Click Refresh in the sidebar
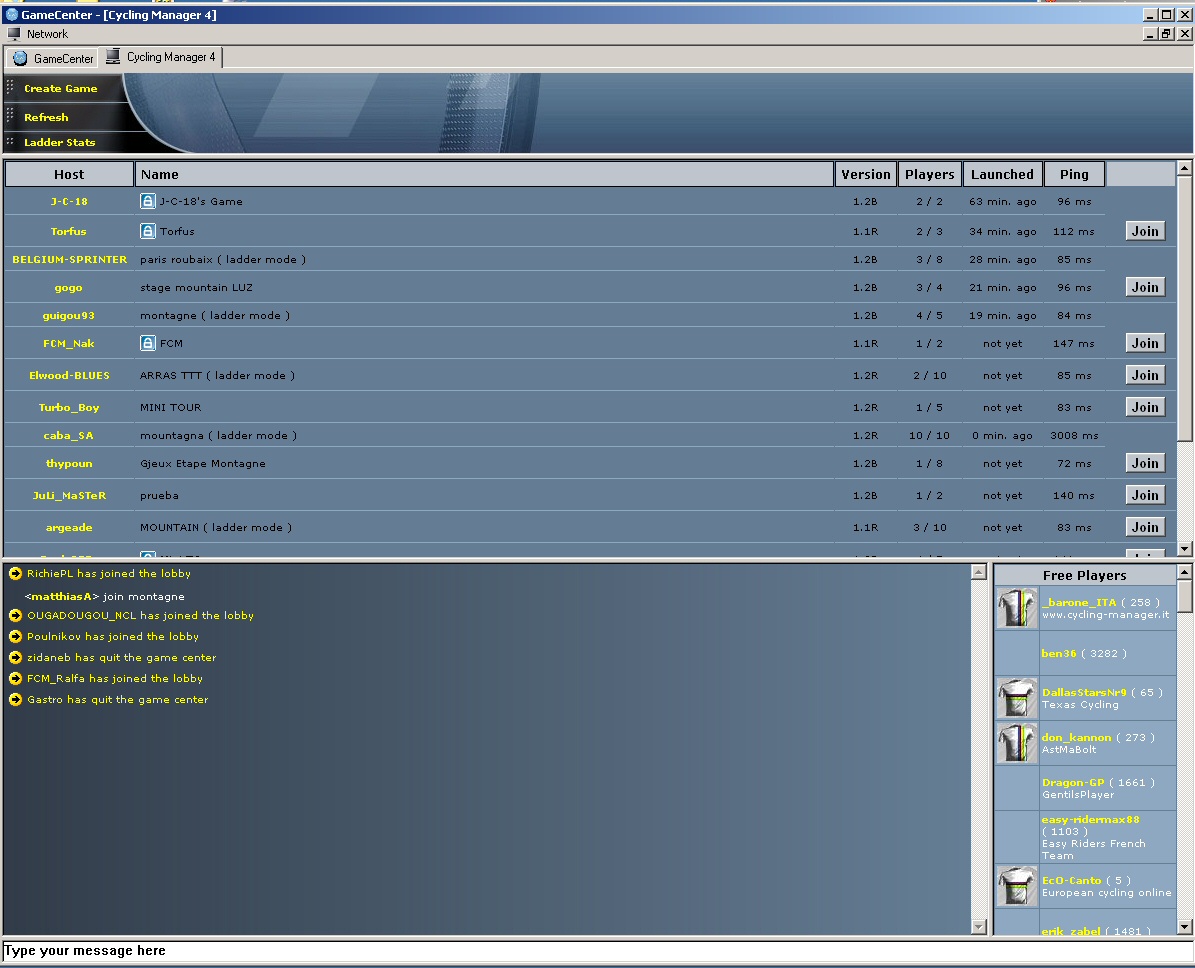Viewport: 1195px width, 968px height. (46, 117)
